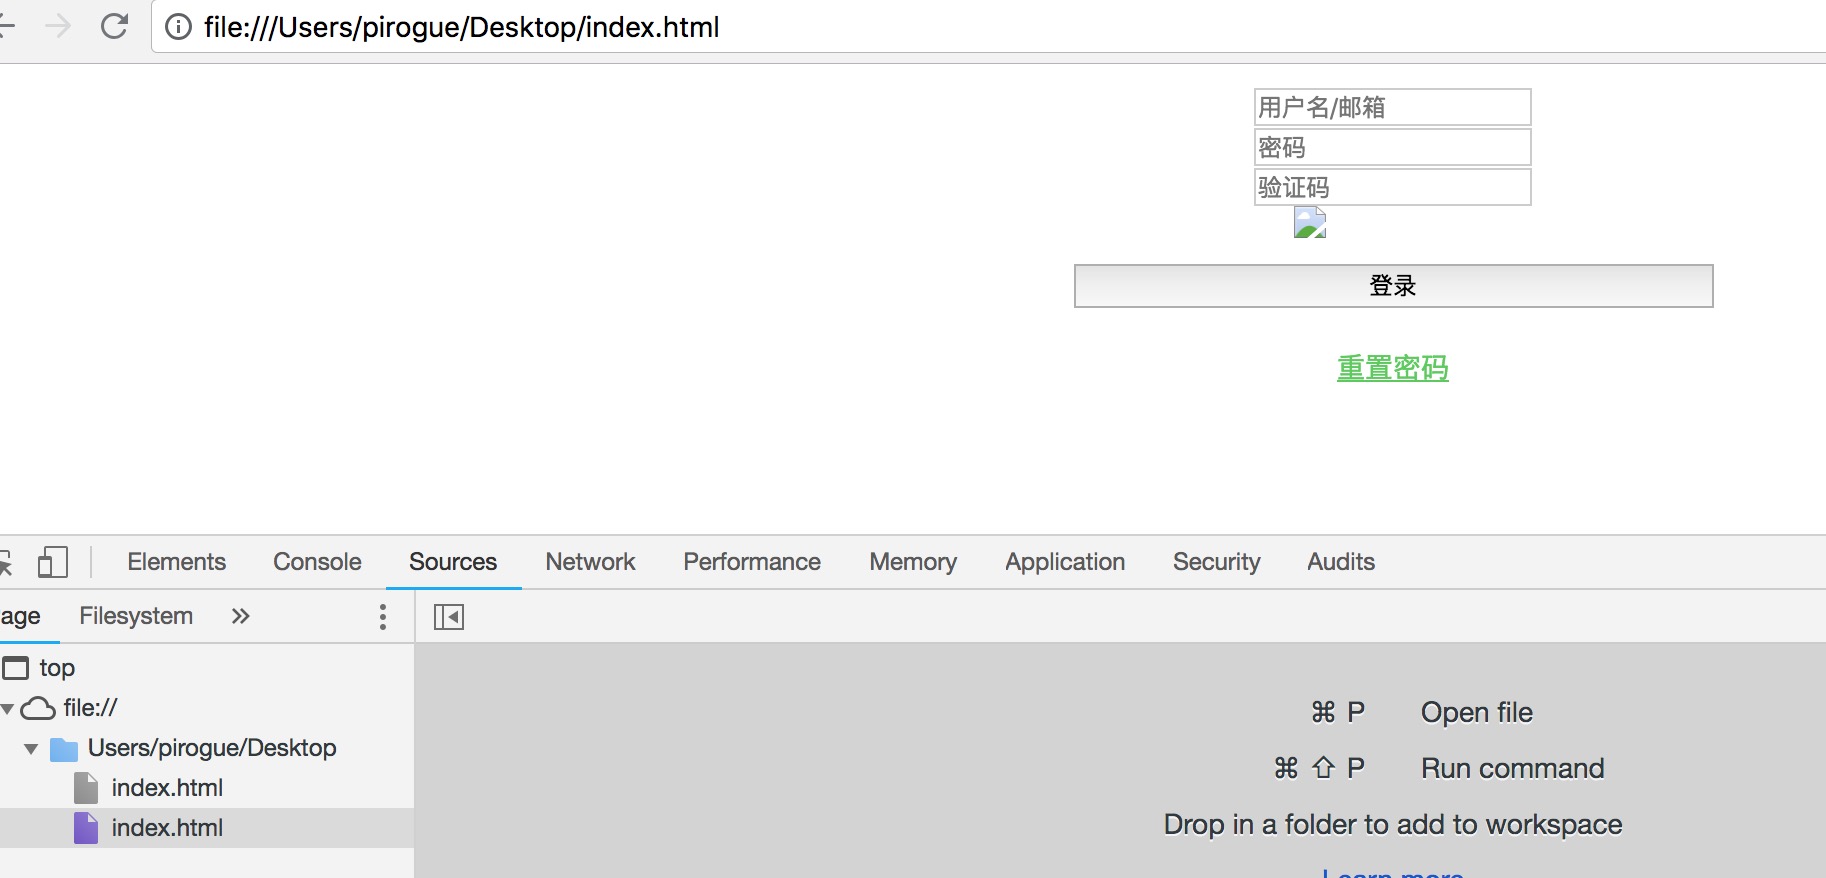This screenshot has height=878, width=1826.
Task: Collapse the file:// tree node
Action: pos(8,709)
